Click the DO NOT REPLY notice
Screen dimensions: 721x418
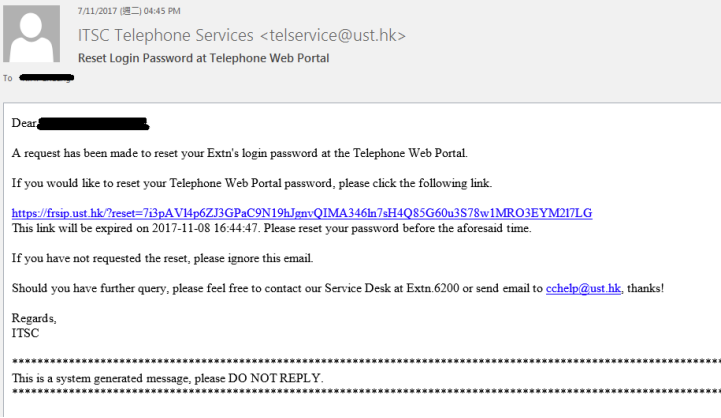(275, 378)
